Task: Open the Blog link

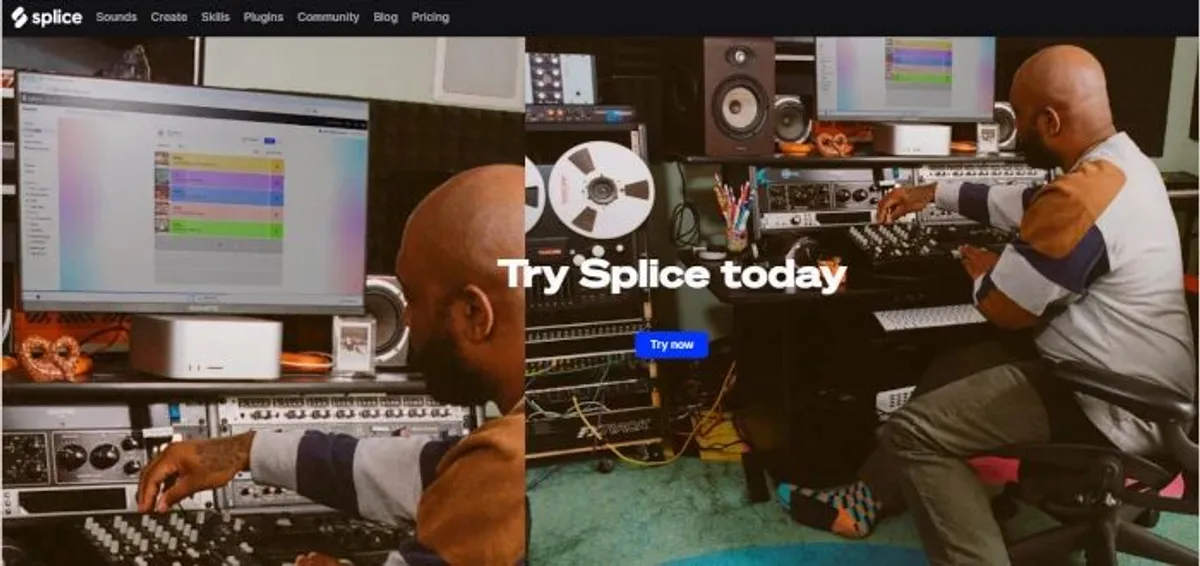Action: tap(385, 17)
